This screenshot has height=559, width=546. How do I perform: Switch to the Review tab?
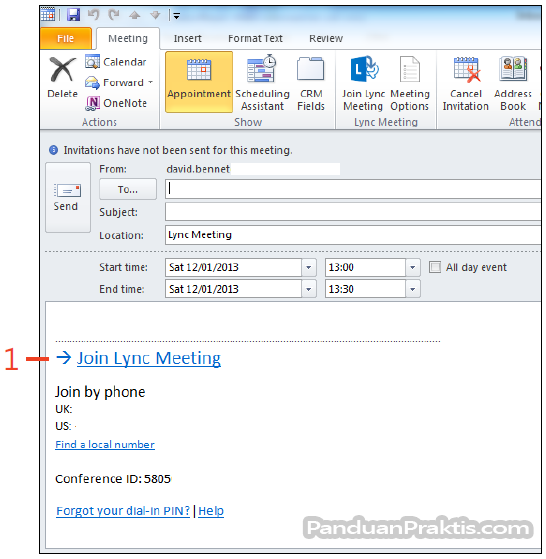(326, 39)
